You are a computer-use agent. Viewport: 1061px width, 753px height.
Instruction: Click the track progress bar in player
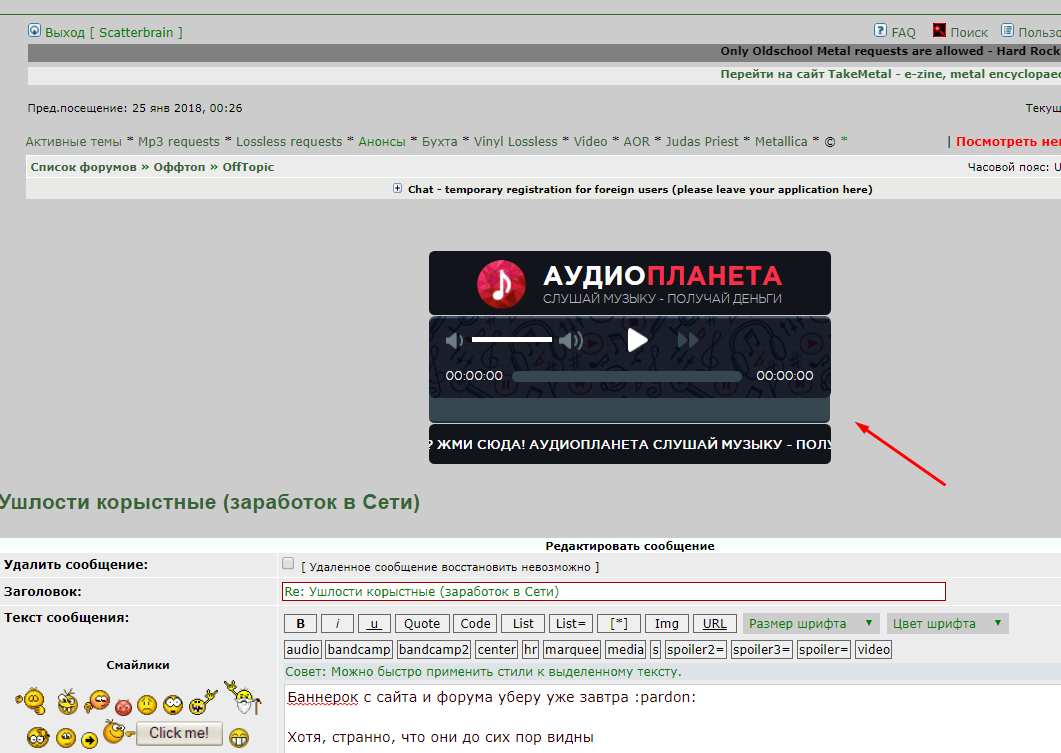[x=627, y=376]
